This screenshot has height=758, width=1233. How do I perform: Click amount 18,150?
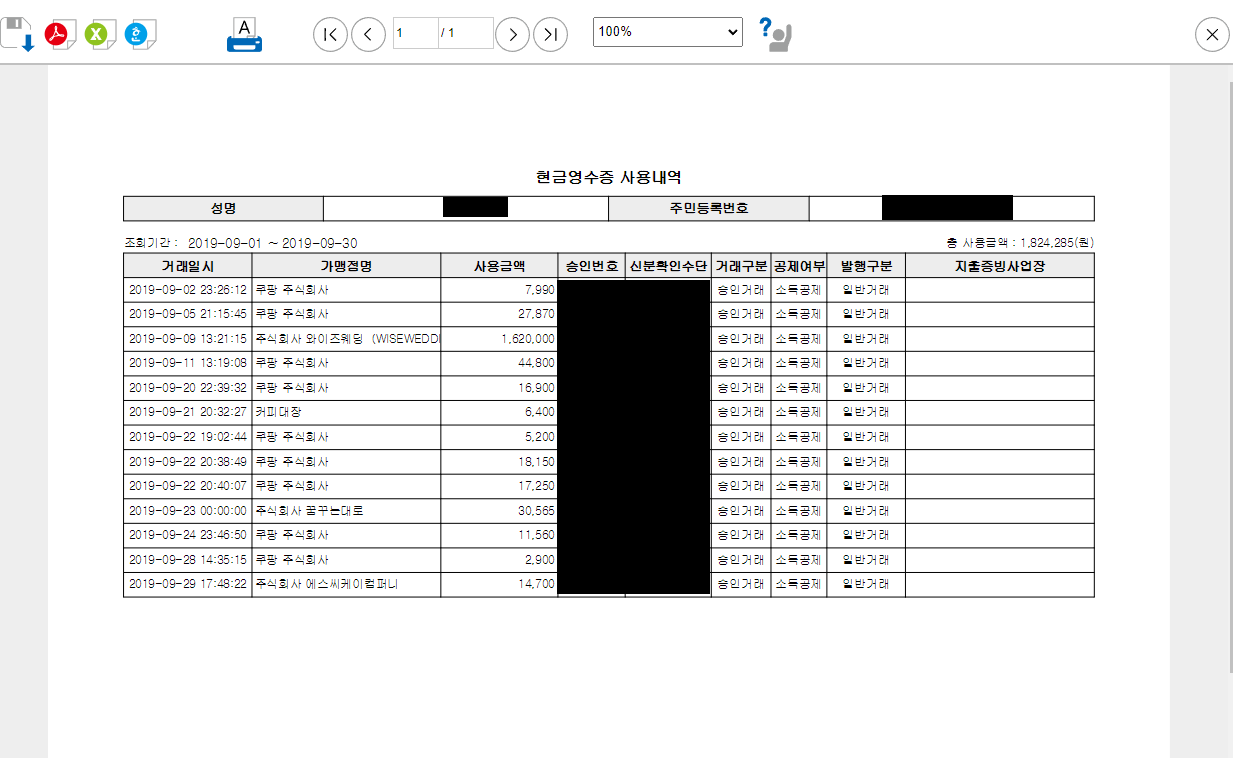536,461
